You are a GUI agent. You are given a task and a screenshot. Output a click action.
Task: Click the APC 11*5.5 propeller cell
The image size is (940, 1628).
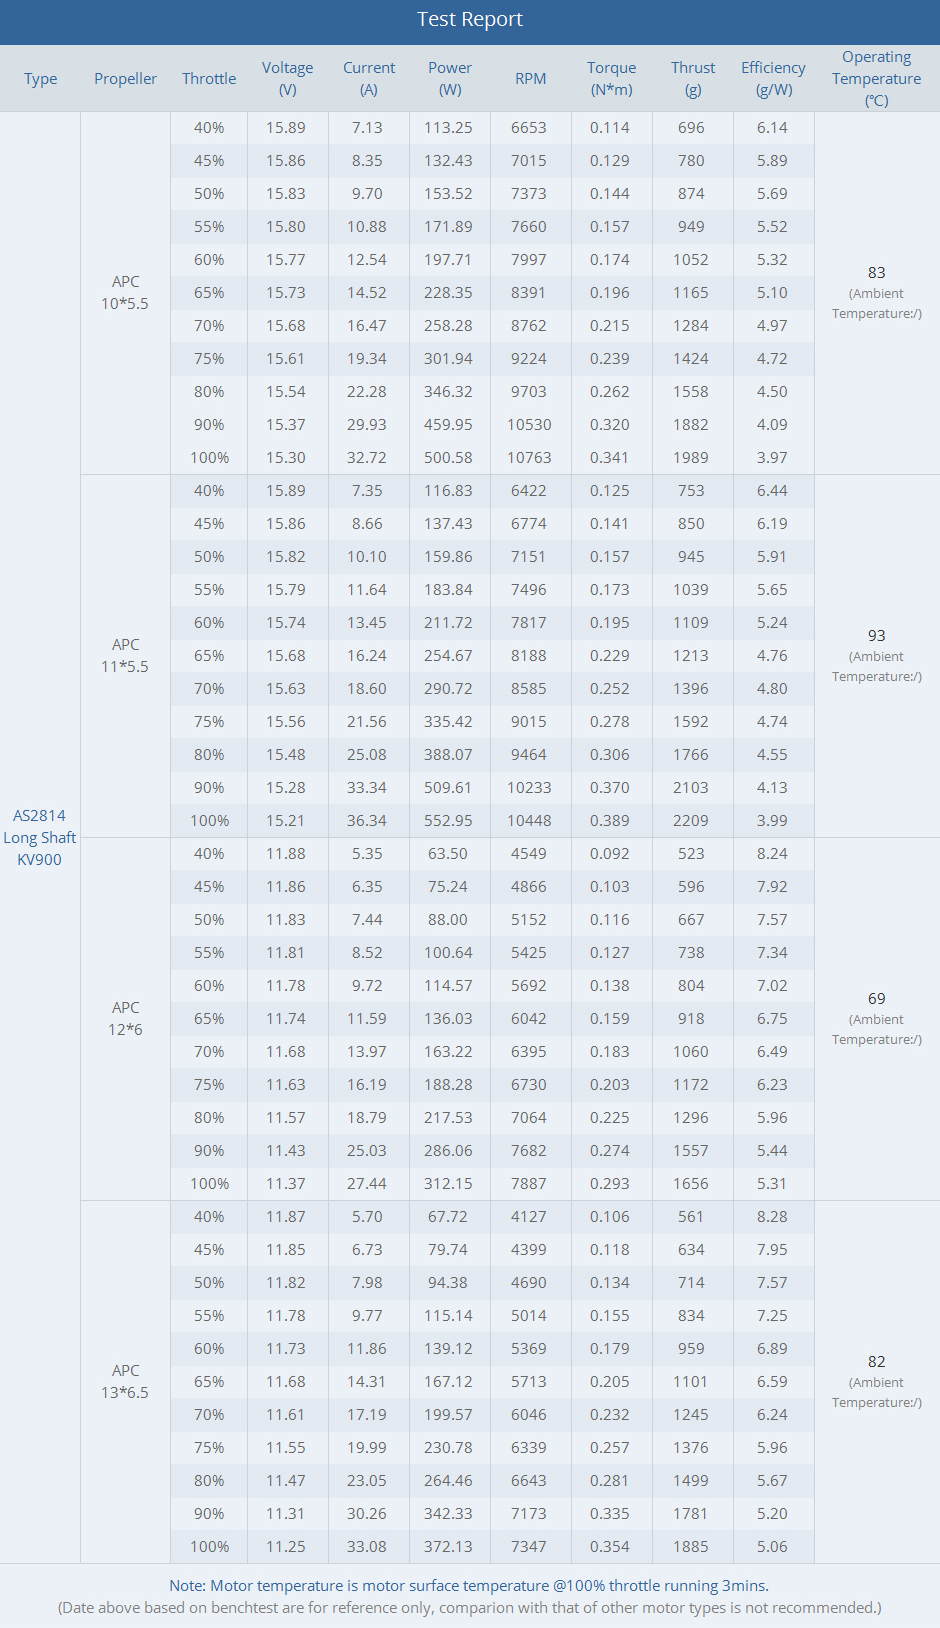tap(125, 656)
